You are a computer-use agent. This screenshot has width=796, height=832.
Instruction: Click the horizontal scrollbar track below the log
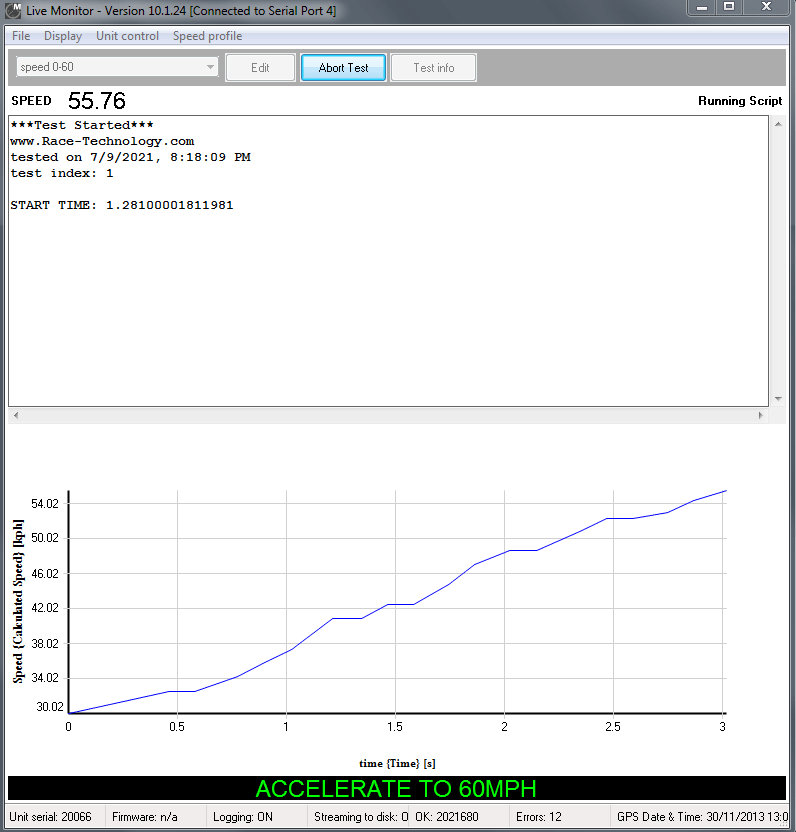coord(390,414)
